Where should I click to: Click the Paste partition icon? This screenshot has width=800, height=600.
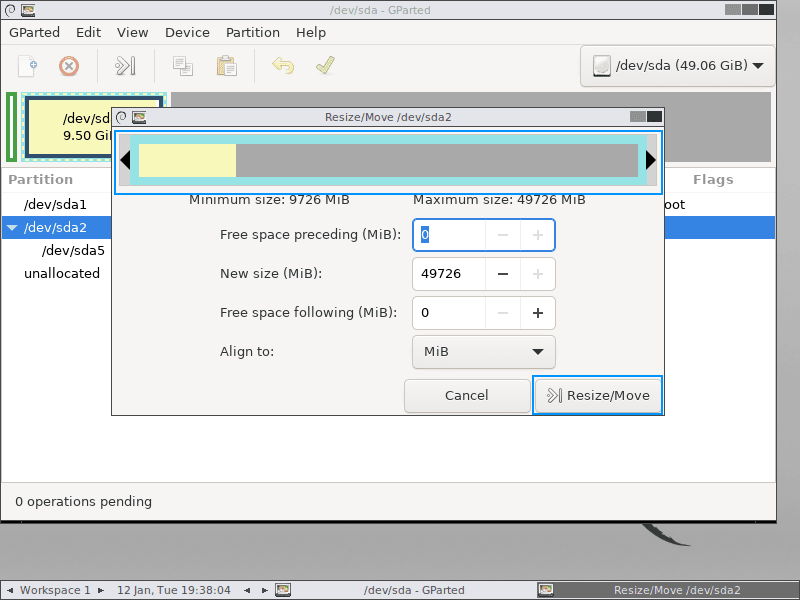(x=225, y=66)
